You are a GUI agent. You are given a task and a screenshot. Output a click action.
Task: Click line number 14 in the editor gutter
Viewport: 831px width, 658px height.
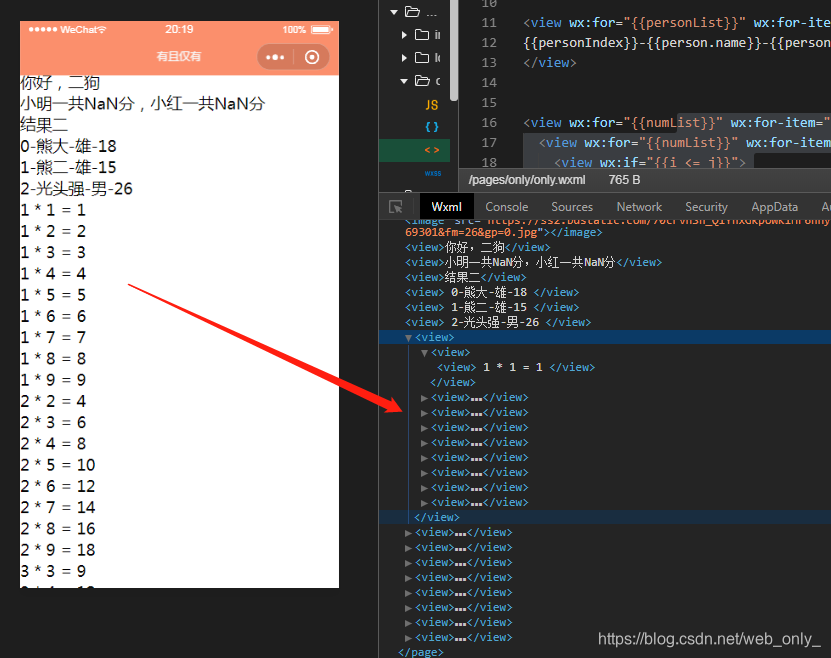click(x=489, y=83)
